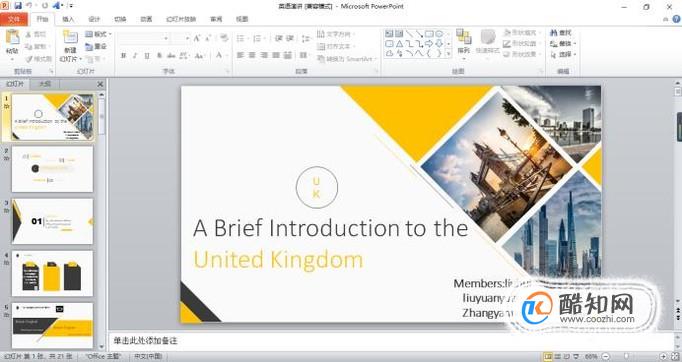Screen dimensions: 682x362
Task: Open PowerPoint help question mark icon
Action: 677,19
